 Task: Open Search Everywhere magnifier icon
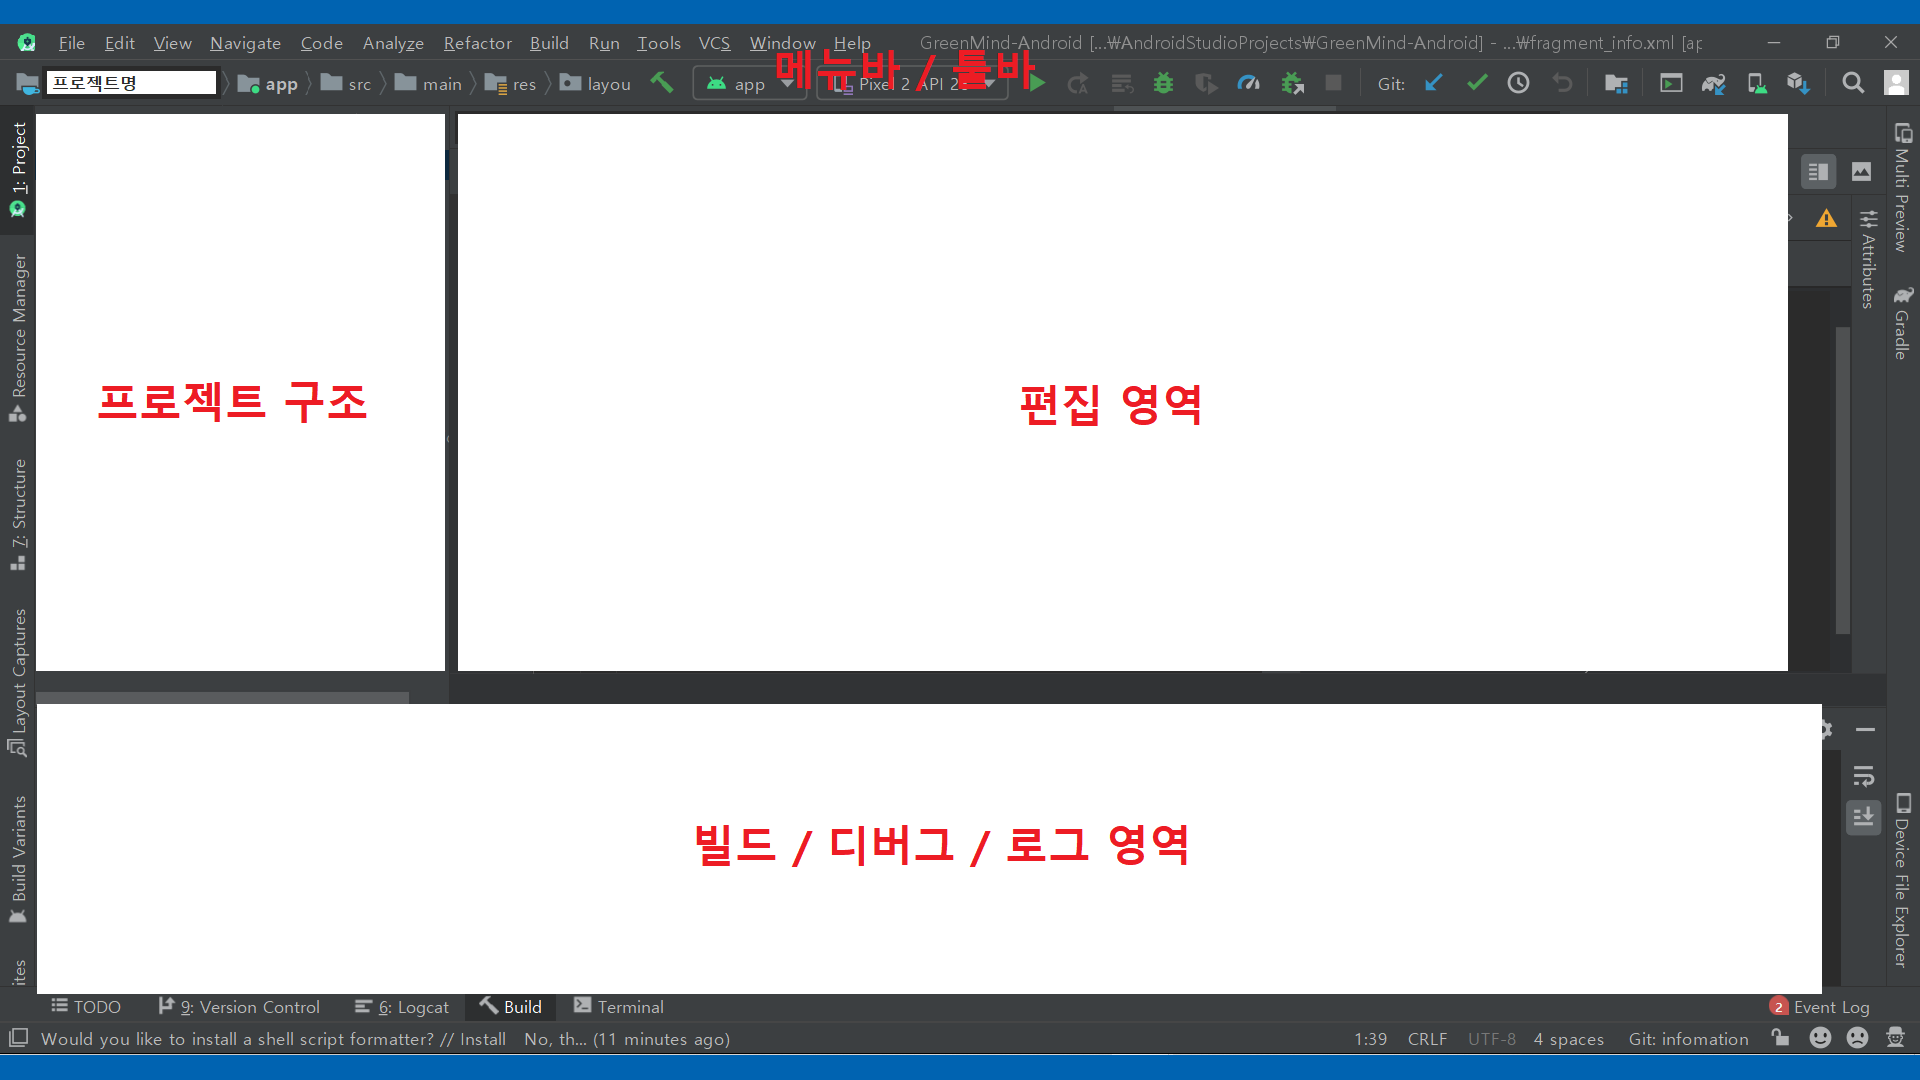1853,83
